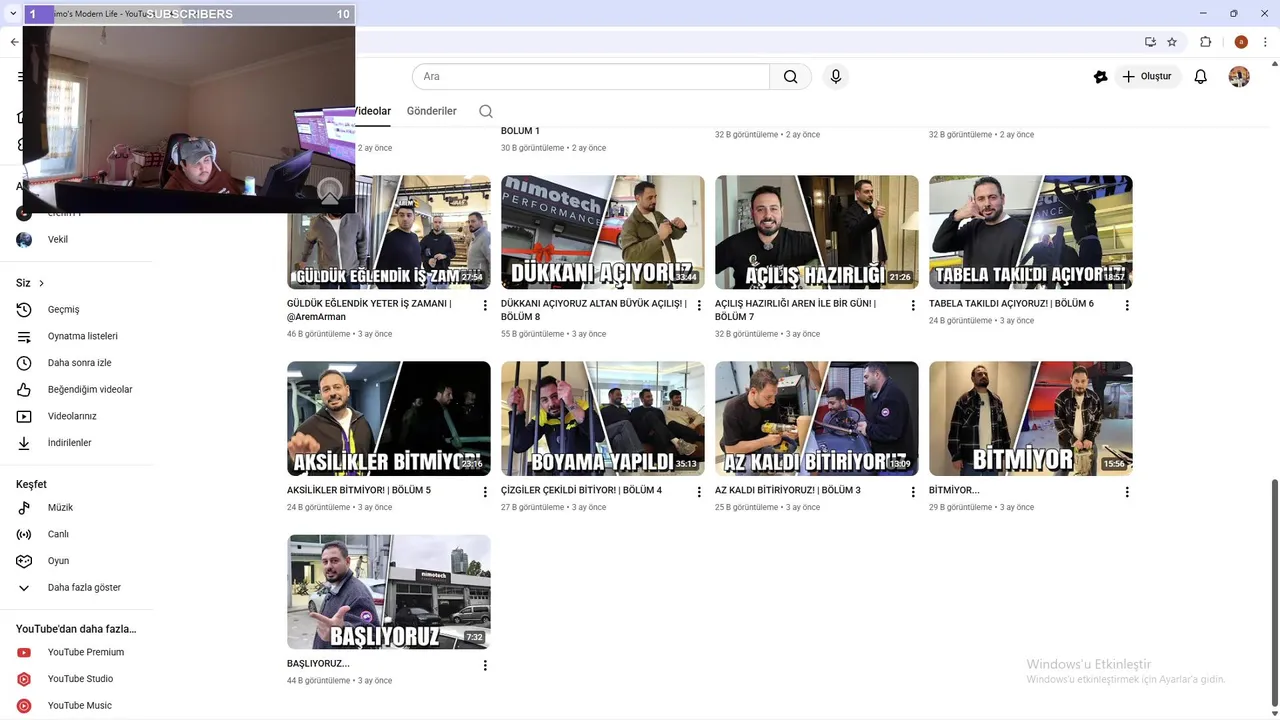Click the search magnifier button
1280x720 pixels.
point(790,77)
